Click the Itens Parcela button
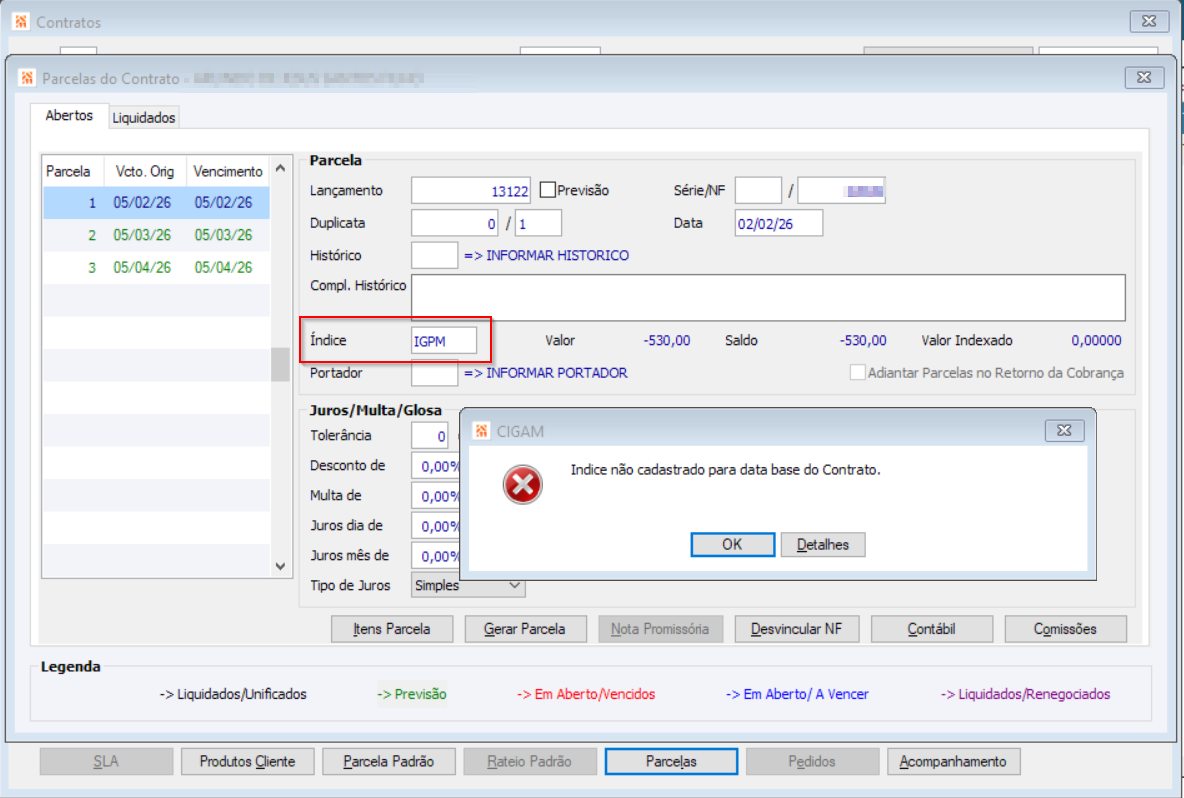This screenshot has width=1184, height=798. pyautogui.click(x=392, y=629)
